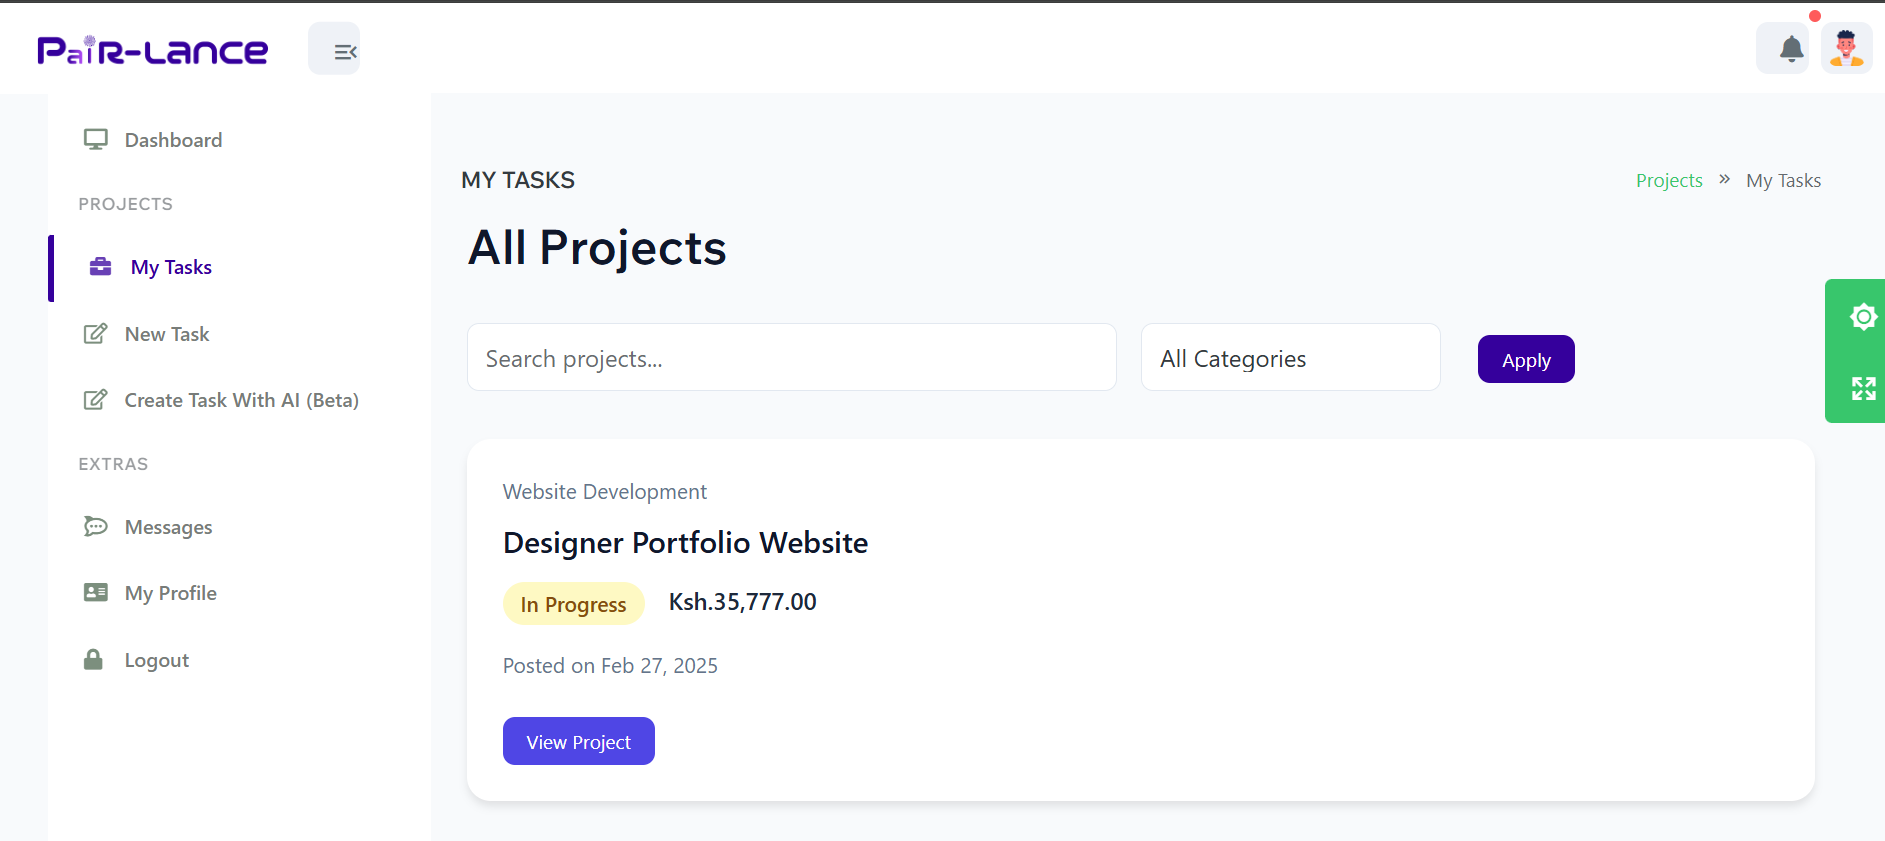Open the Designer Portfolio Website title
Screen dimensions: 1885x841
pos(685,542)
